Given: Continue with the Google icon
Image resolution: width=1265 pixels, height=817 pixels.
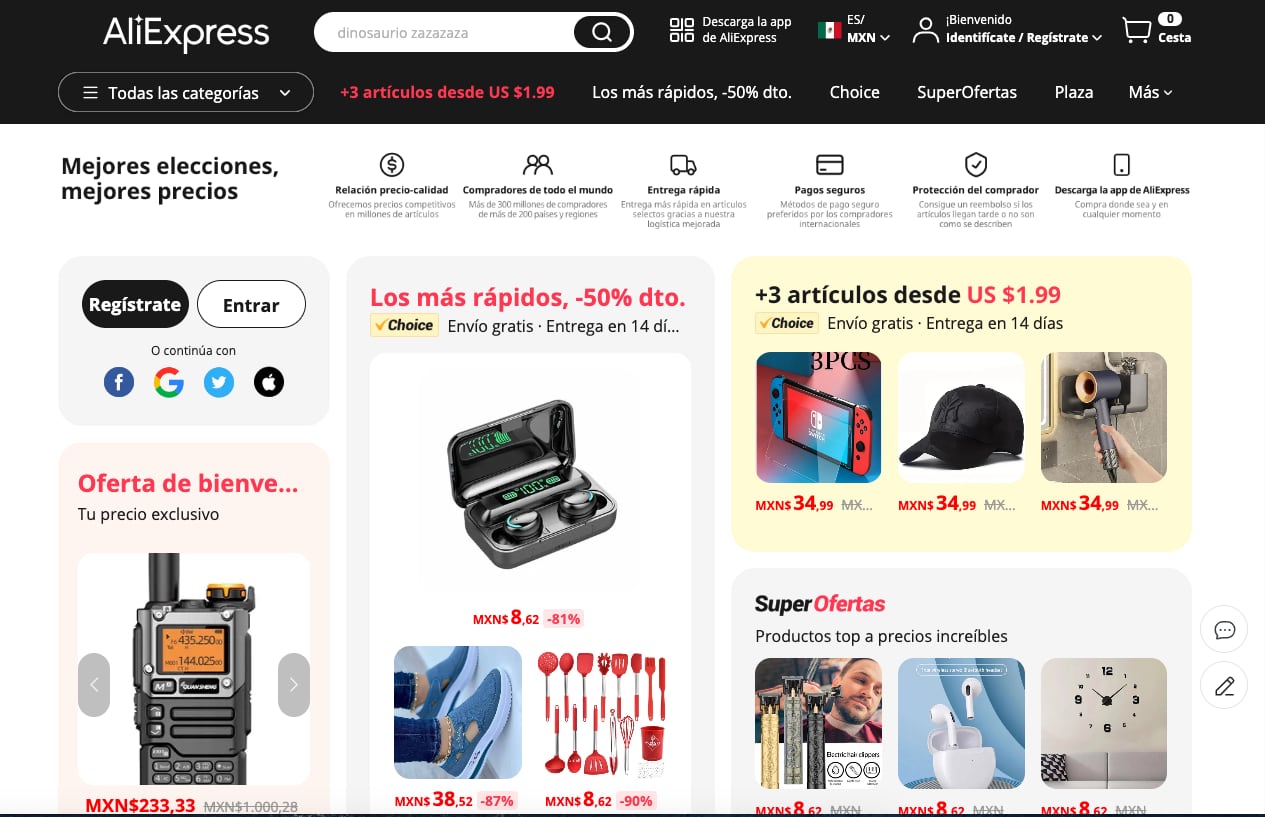Looking at the screenshot, I should pyautogui.click(x=169, y=382).
